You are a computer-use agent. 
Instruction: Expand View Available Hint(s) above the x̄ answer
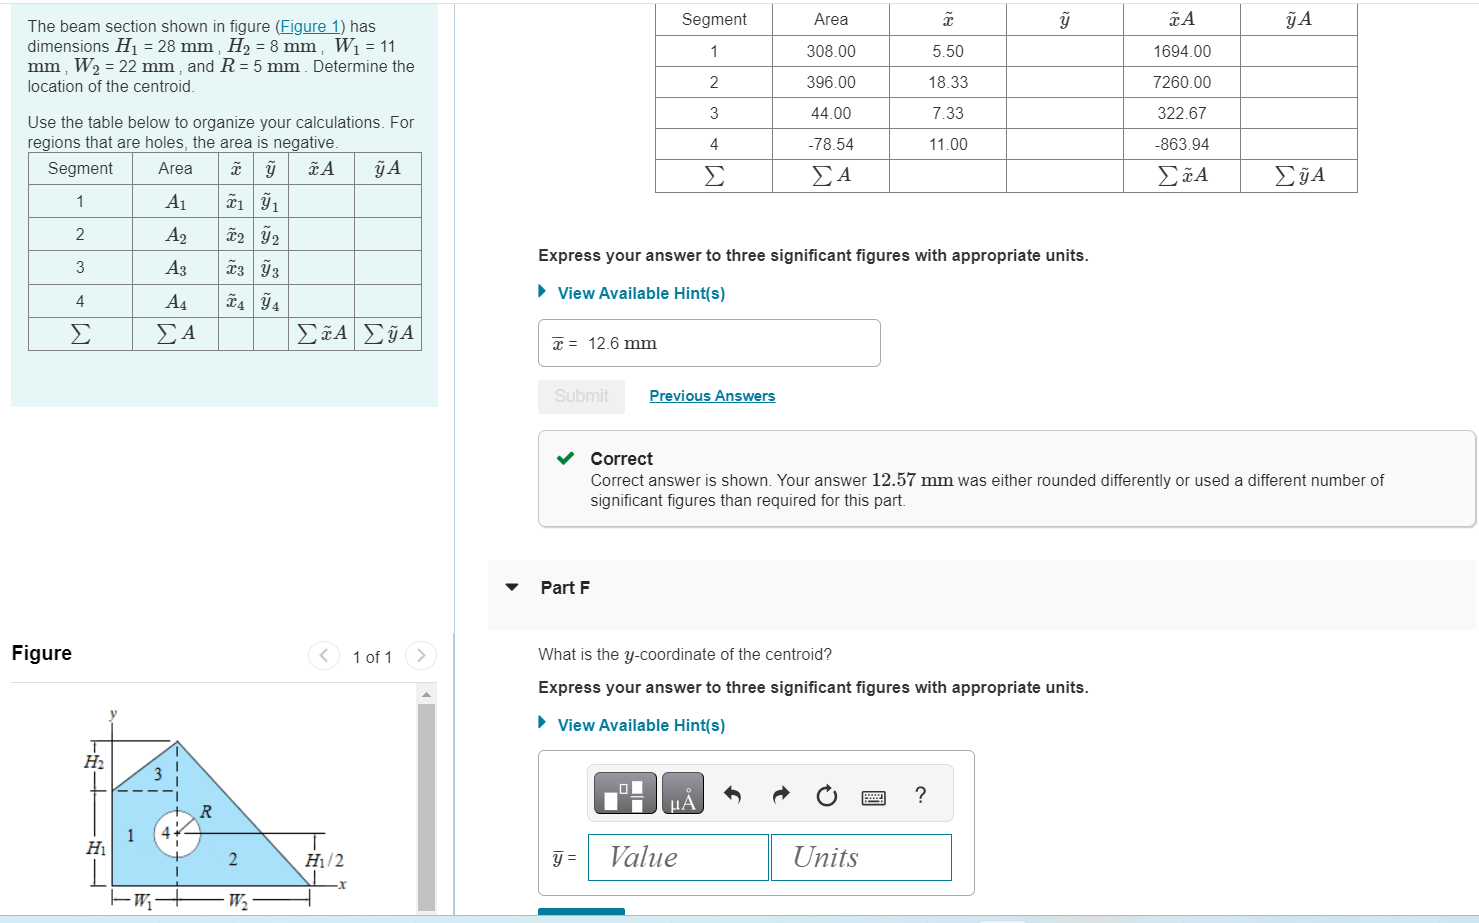pyautogui.click(x=641, y=292)
